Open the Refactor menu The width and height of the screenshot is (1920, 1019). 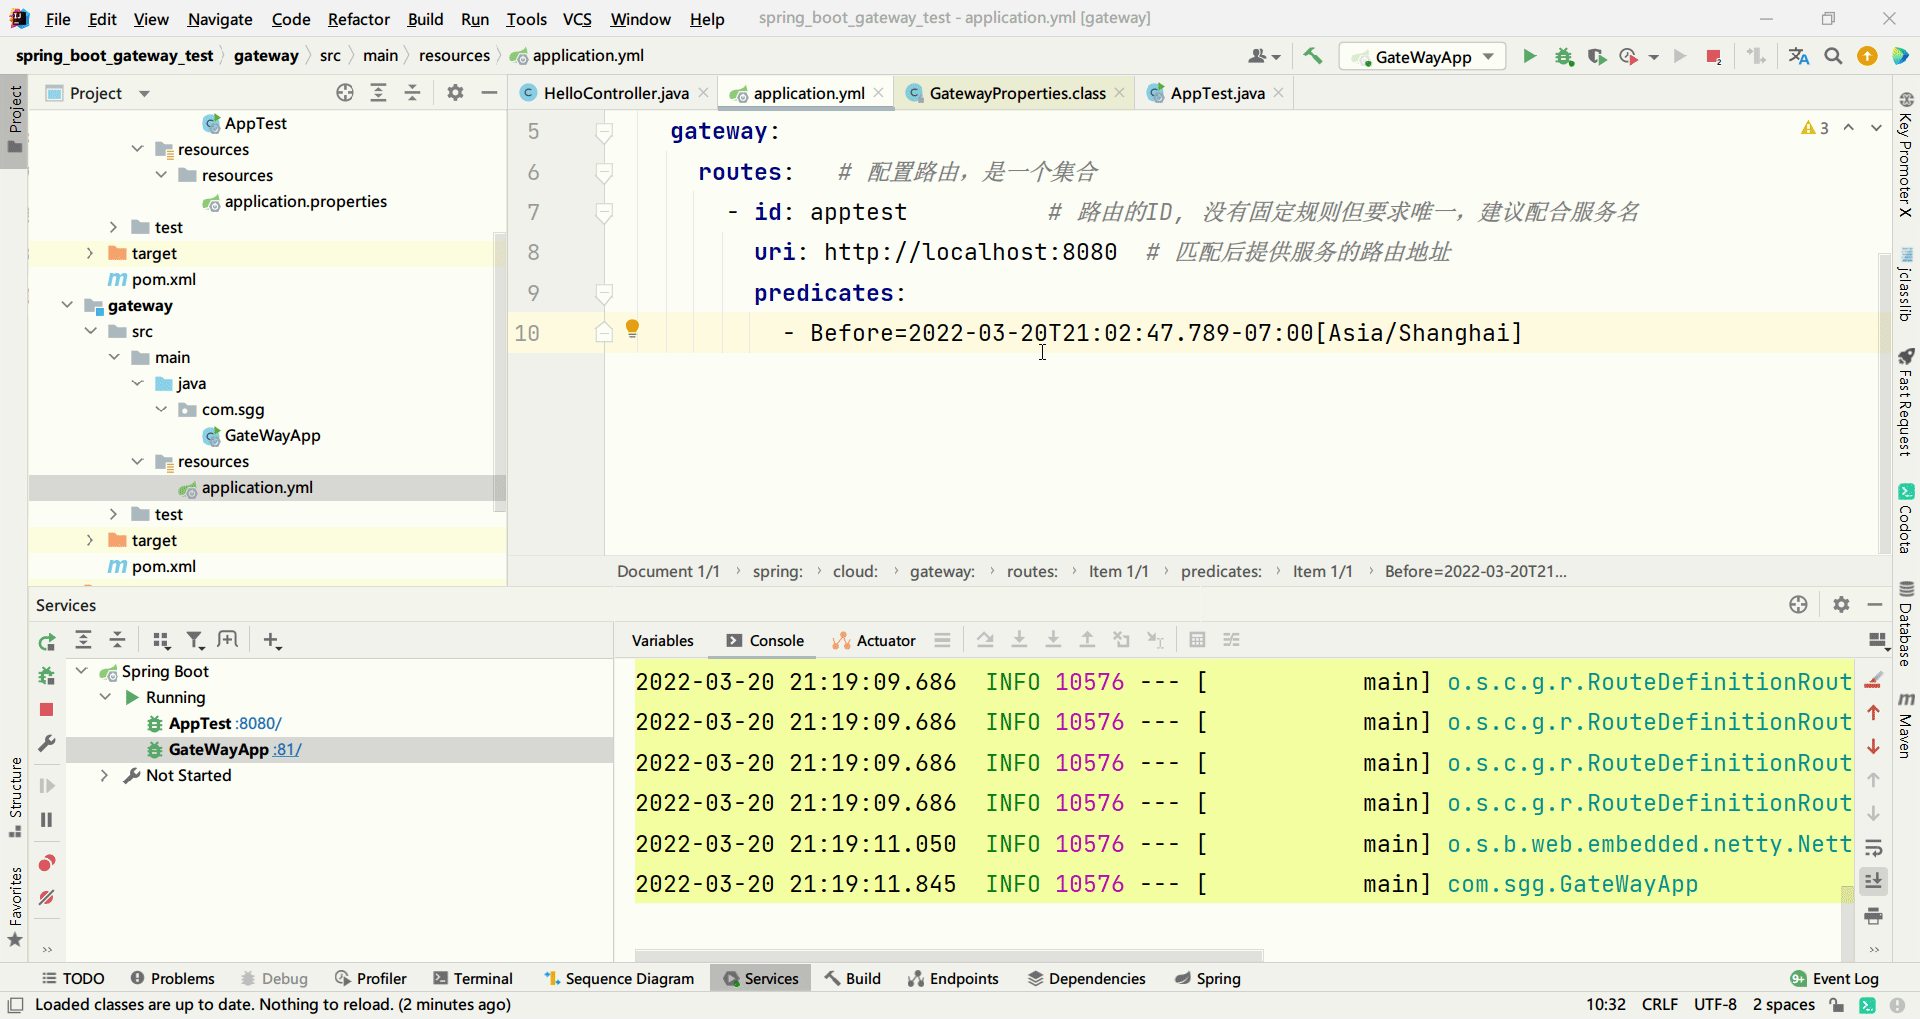pos(358,19)
